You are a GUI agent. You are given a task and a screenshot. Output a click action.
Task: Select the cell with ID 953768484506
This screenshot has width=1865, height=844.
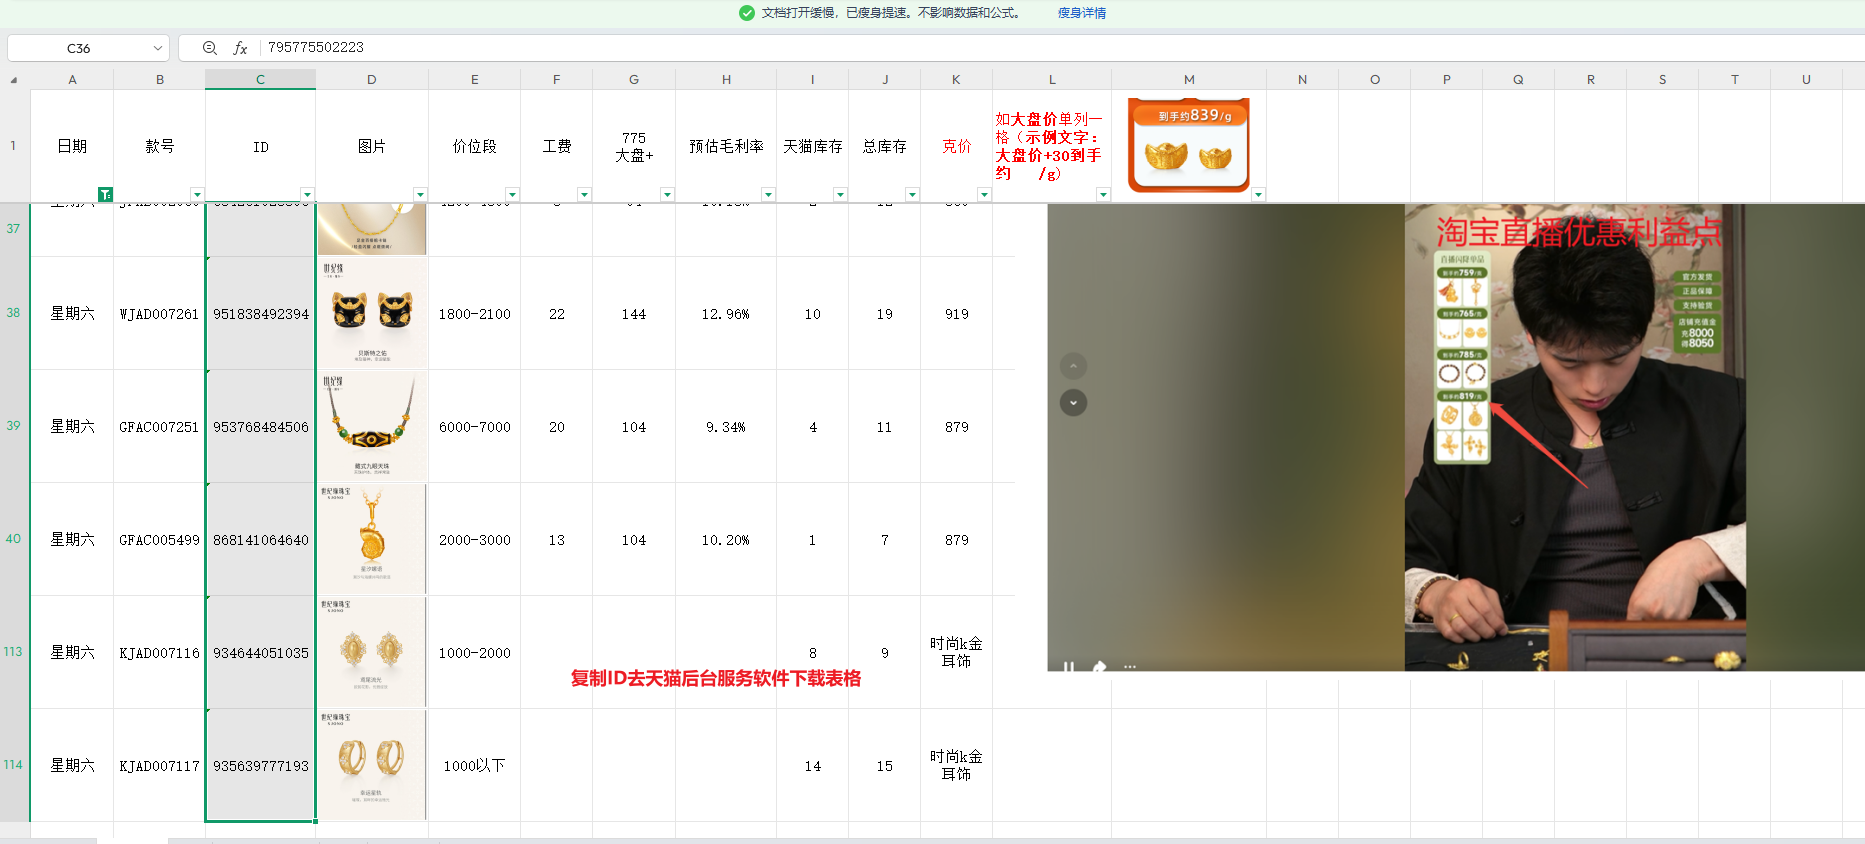point(261,427)
